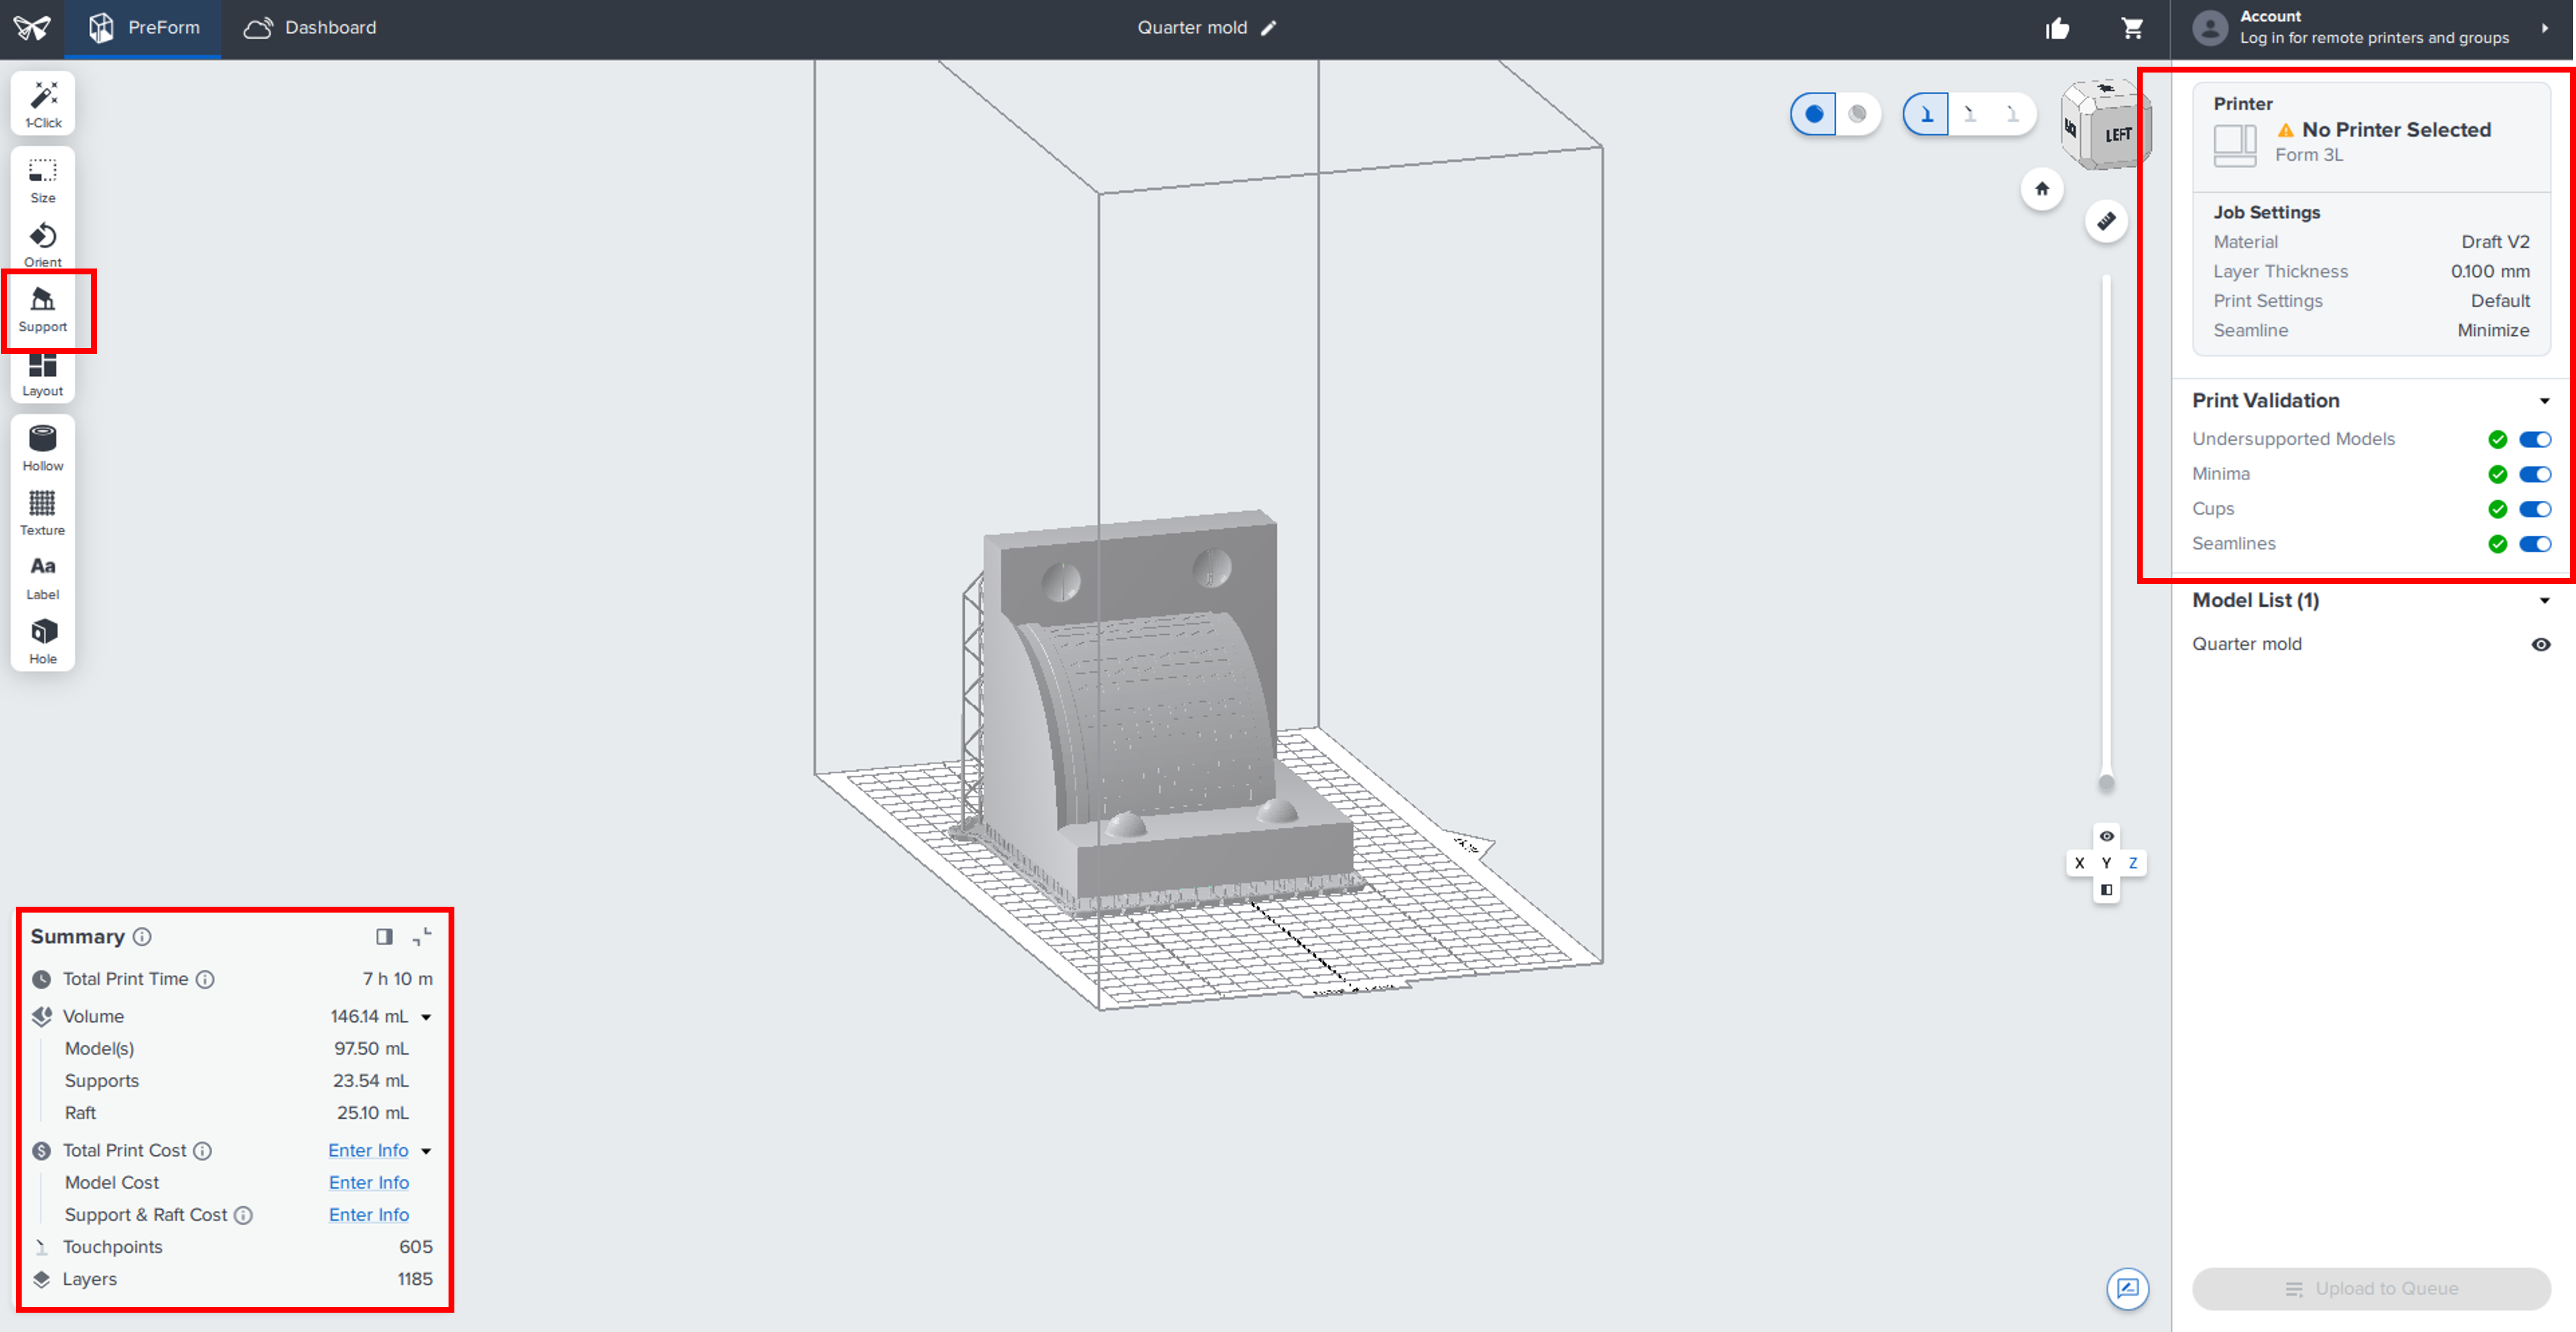The height and width of the screenshot is (1332, 2576).
Task: Toggle Seamlines validation switch
Action: (x=2535, y=544)
